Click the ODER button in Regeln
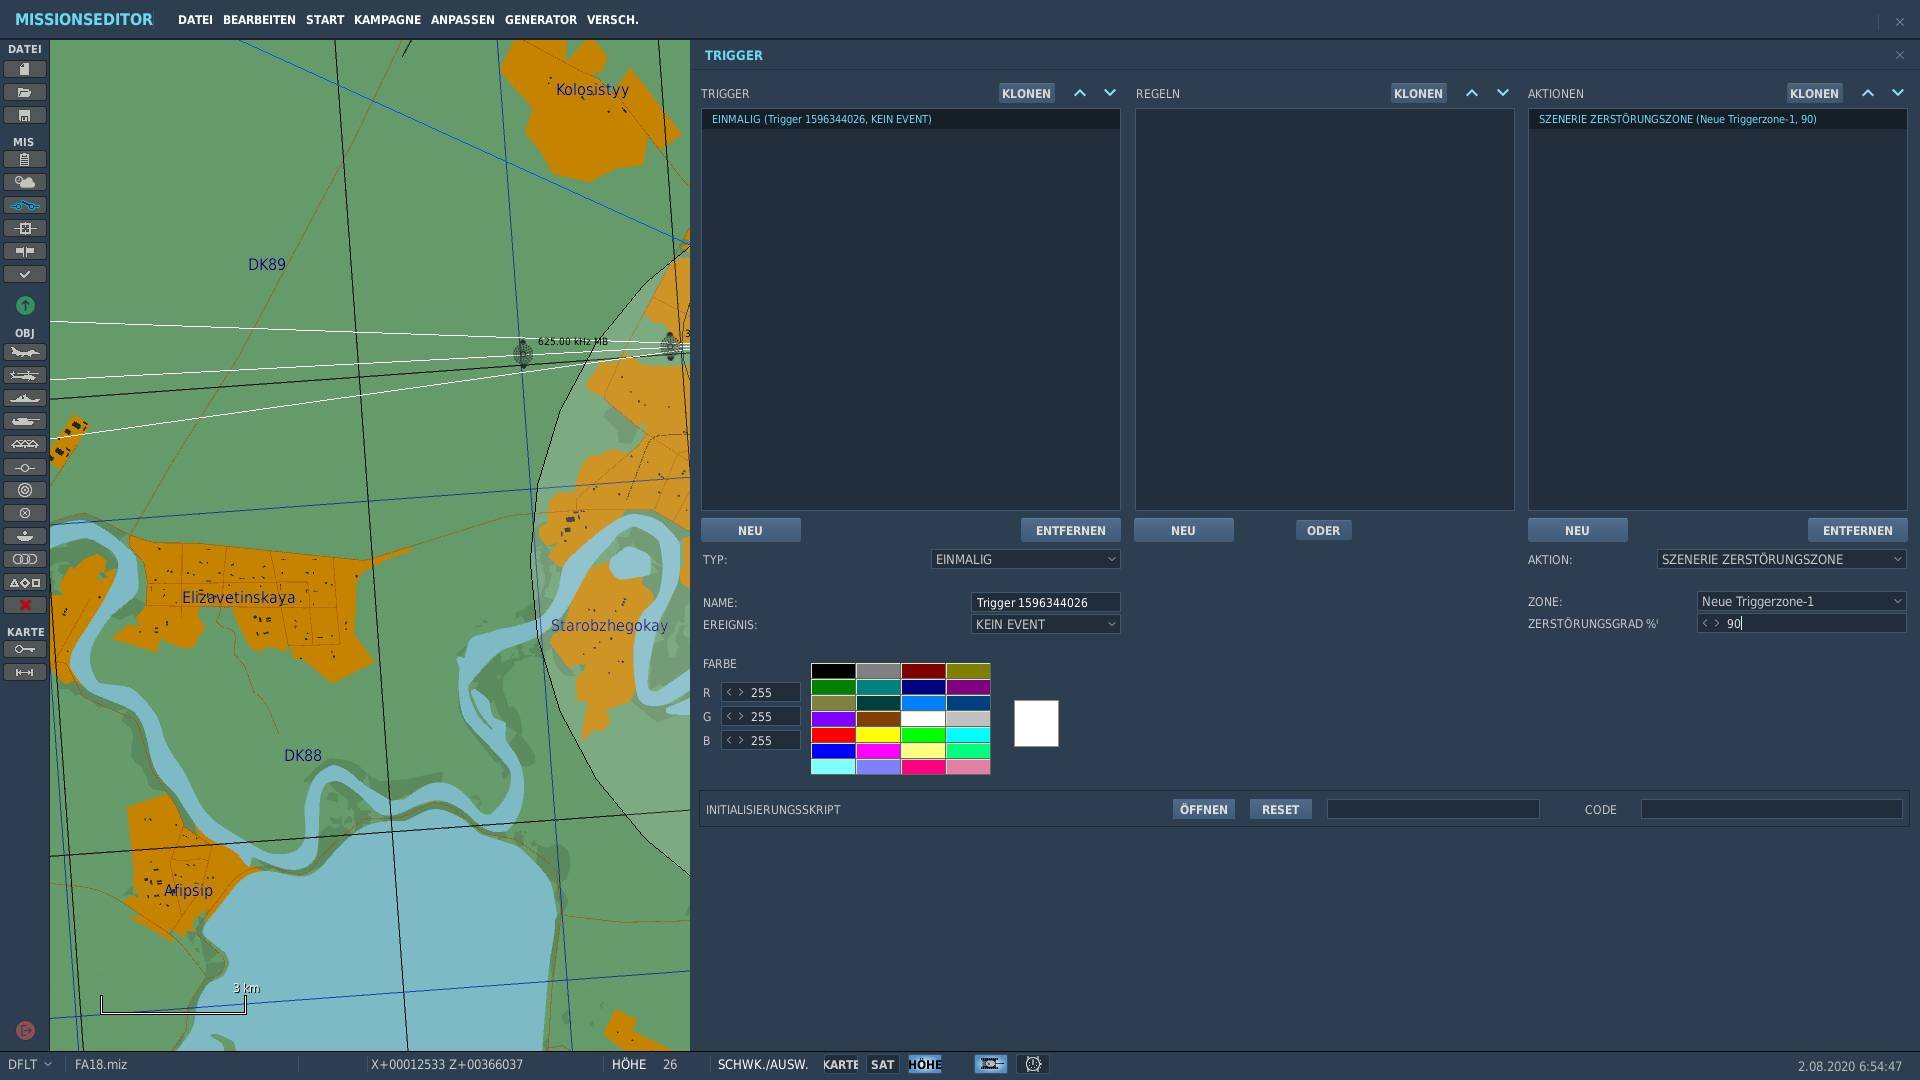The width and height of the screenshot is (1920, 1080). (1323, 530)
